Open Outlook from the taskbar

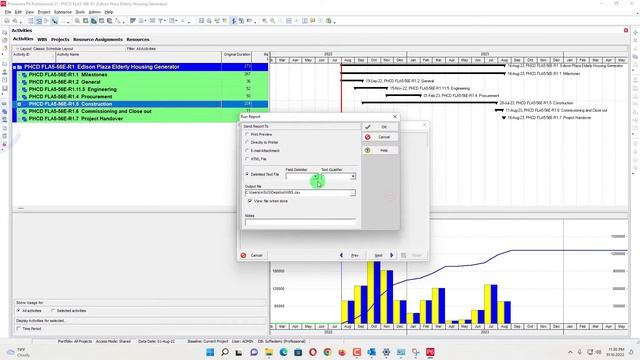[x=371, y=352]
